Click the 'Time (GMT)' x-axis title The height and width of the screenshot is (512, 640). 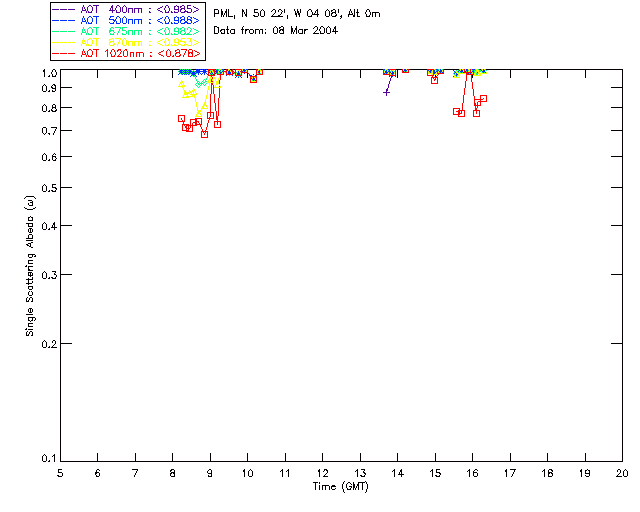pyautogui.click(x=340, y=487)
